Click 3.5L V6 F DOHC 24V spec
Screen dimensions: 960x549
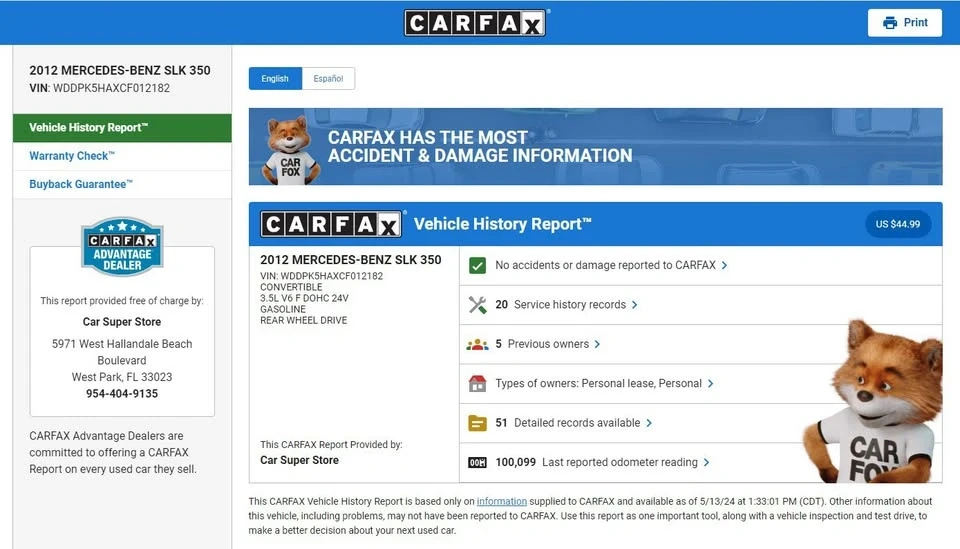304,298
